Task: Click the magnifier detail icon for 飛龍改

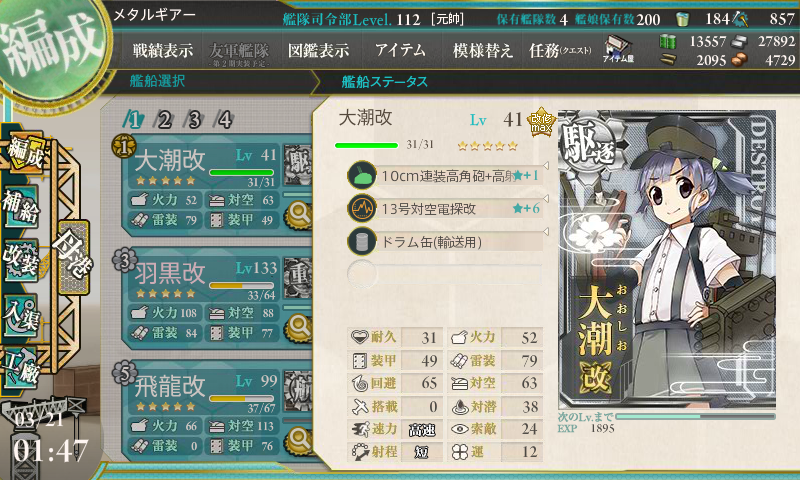Action: click(x=299, y=440)
